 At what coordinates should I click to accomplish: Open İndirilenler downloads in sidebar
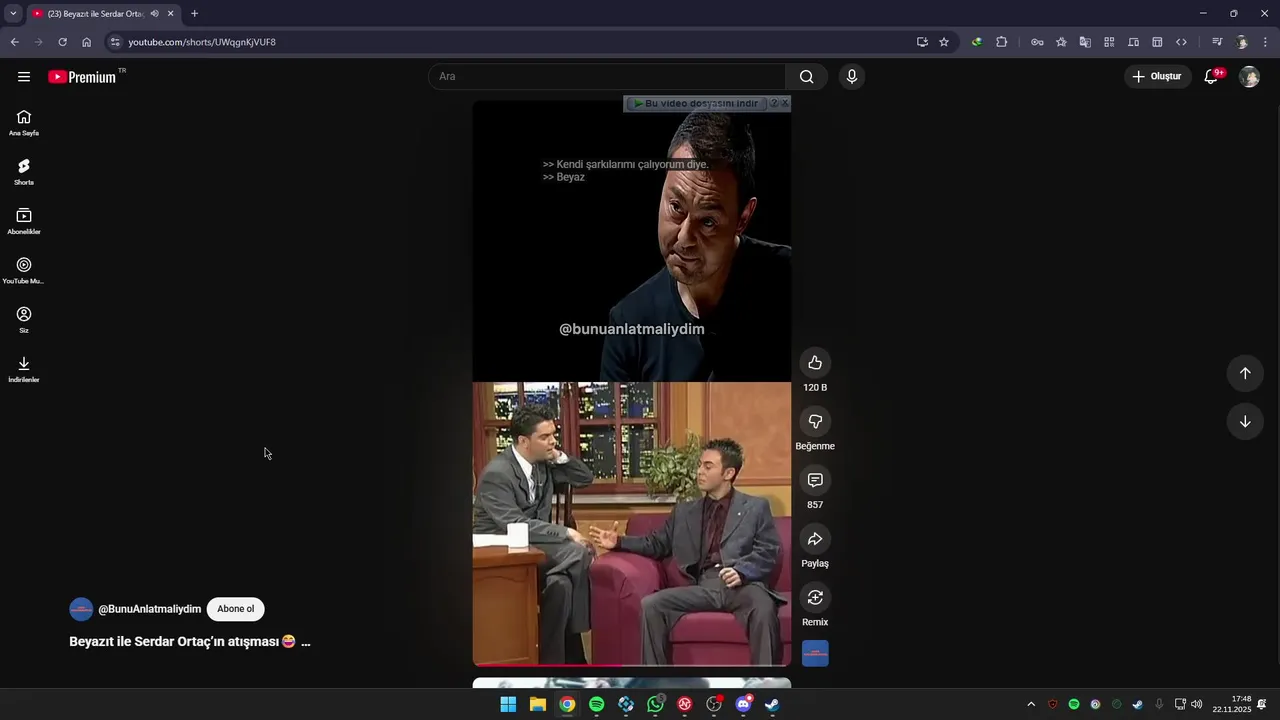[x=24, y=369]
